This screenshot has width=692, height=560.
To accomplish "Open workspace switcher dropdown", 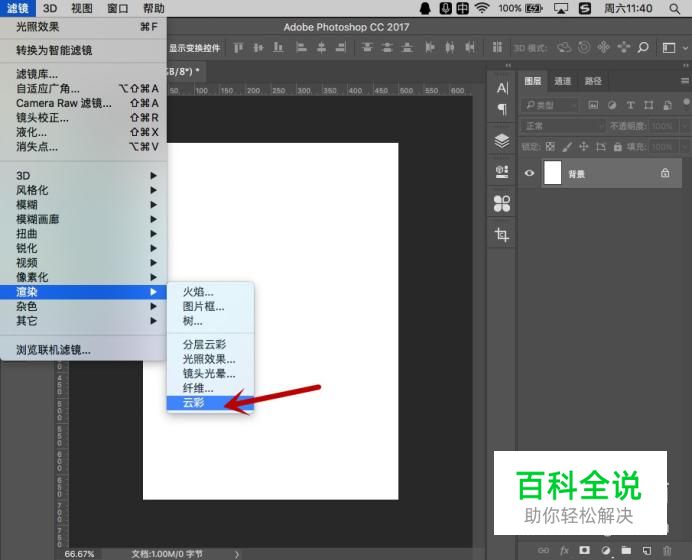I will point(675,47).
